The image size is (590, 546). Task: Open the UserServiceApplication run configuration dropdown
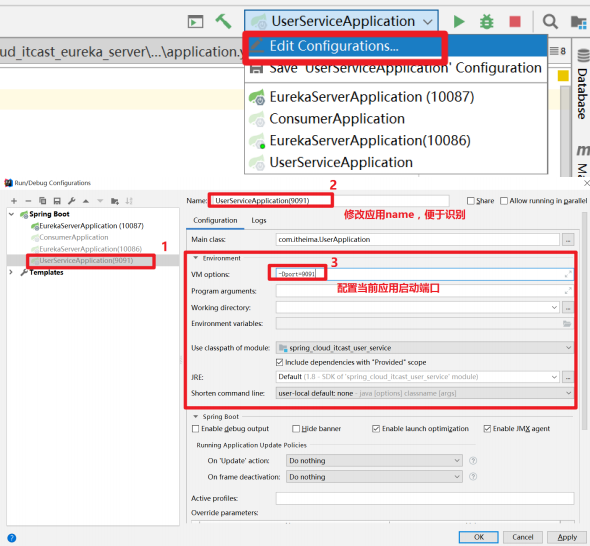point(341,21)
